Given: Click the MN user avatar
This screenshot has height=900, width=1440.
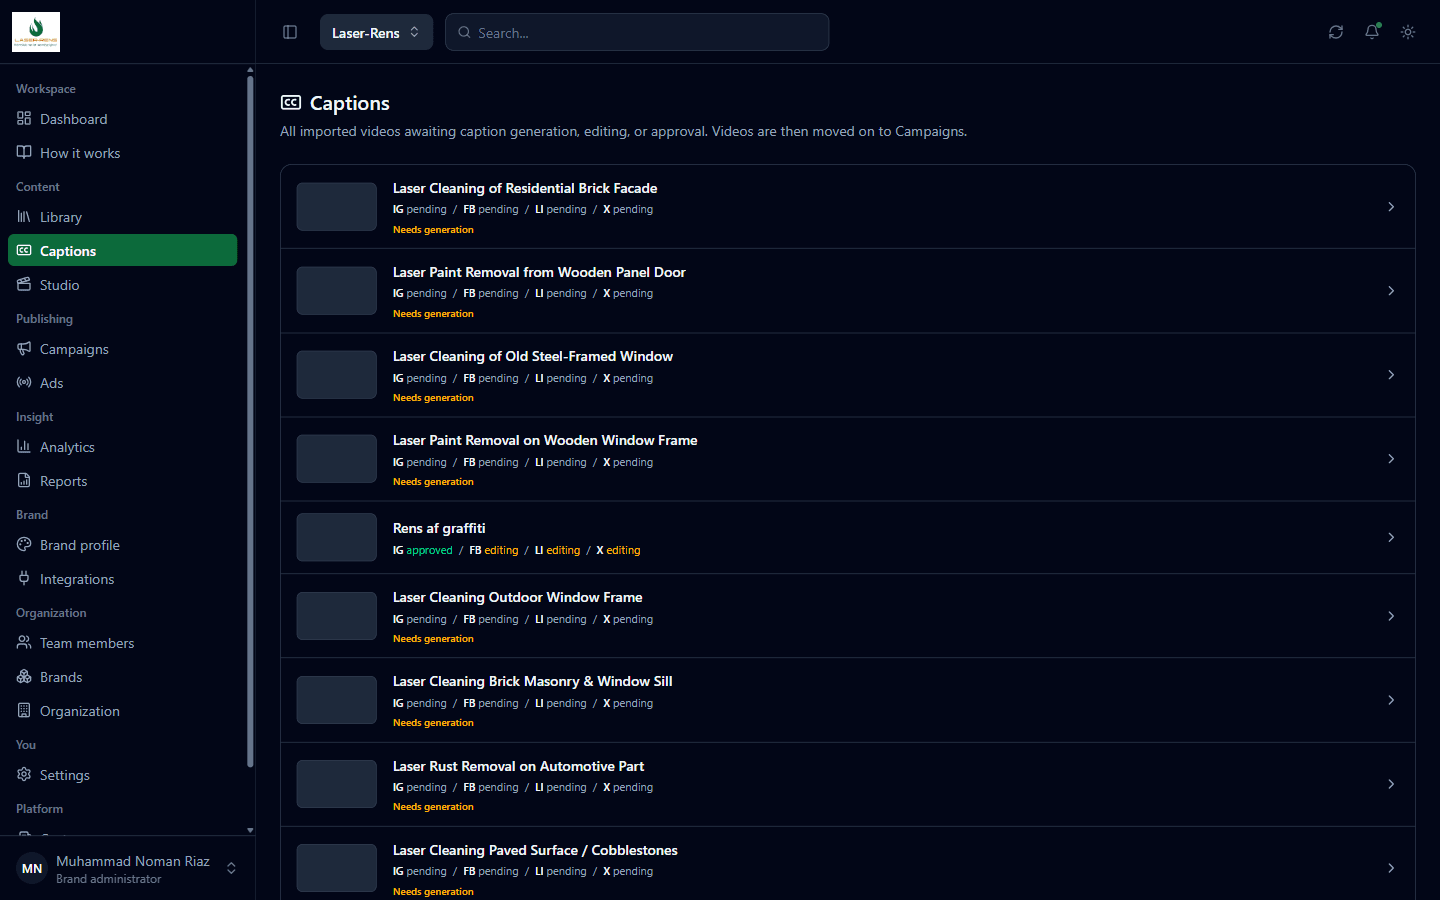Looking at the screenshot, I should [x=32, y=868].
